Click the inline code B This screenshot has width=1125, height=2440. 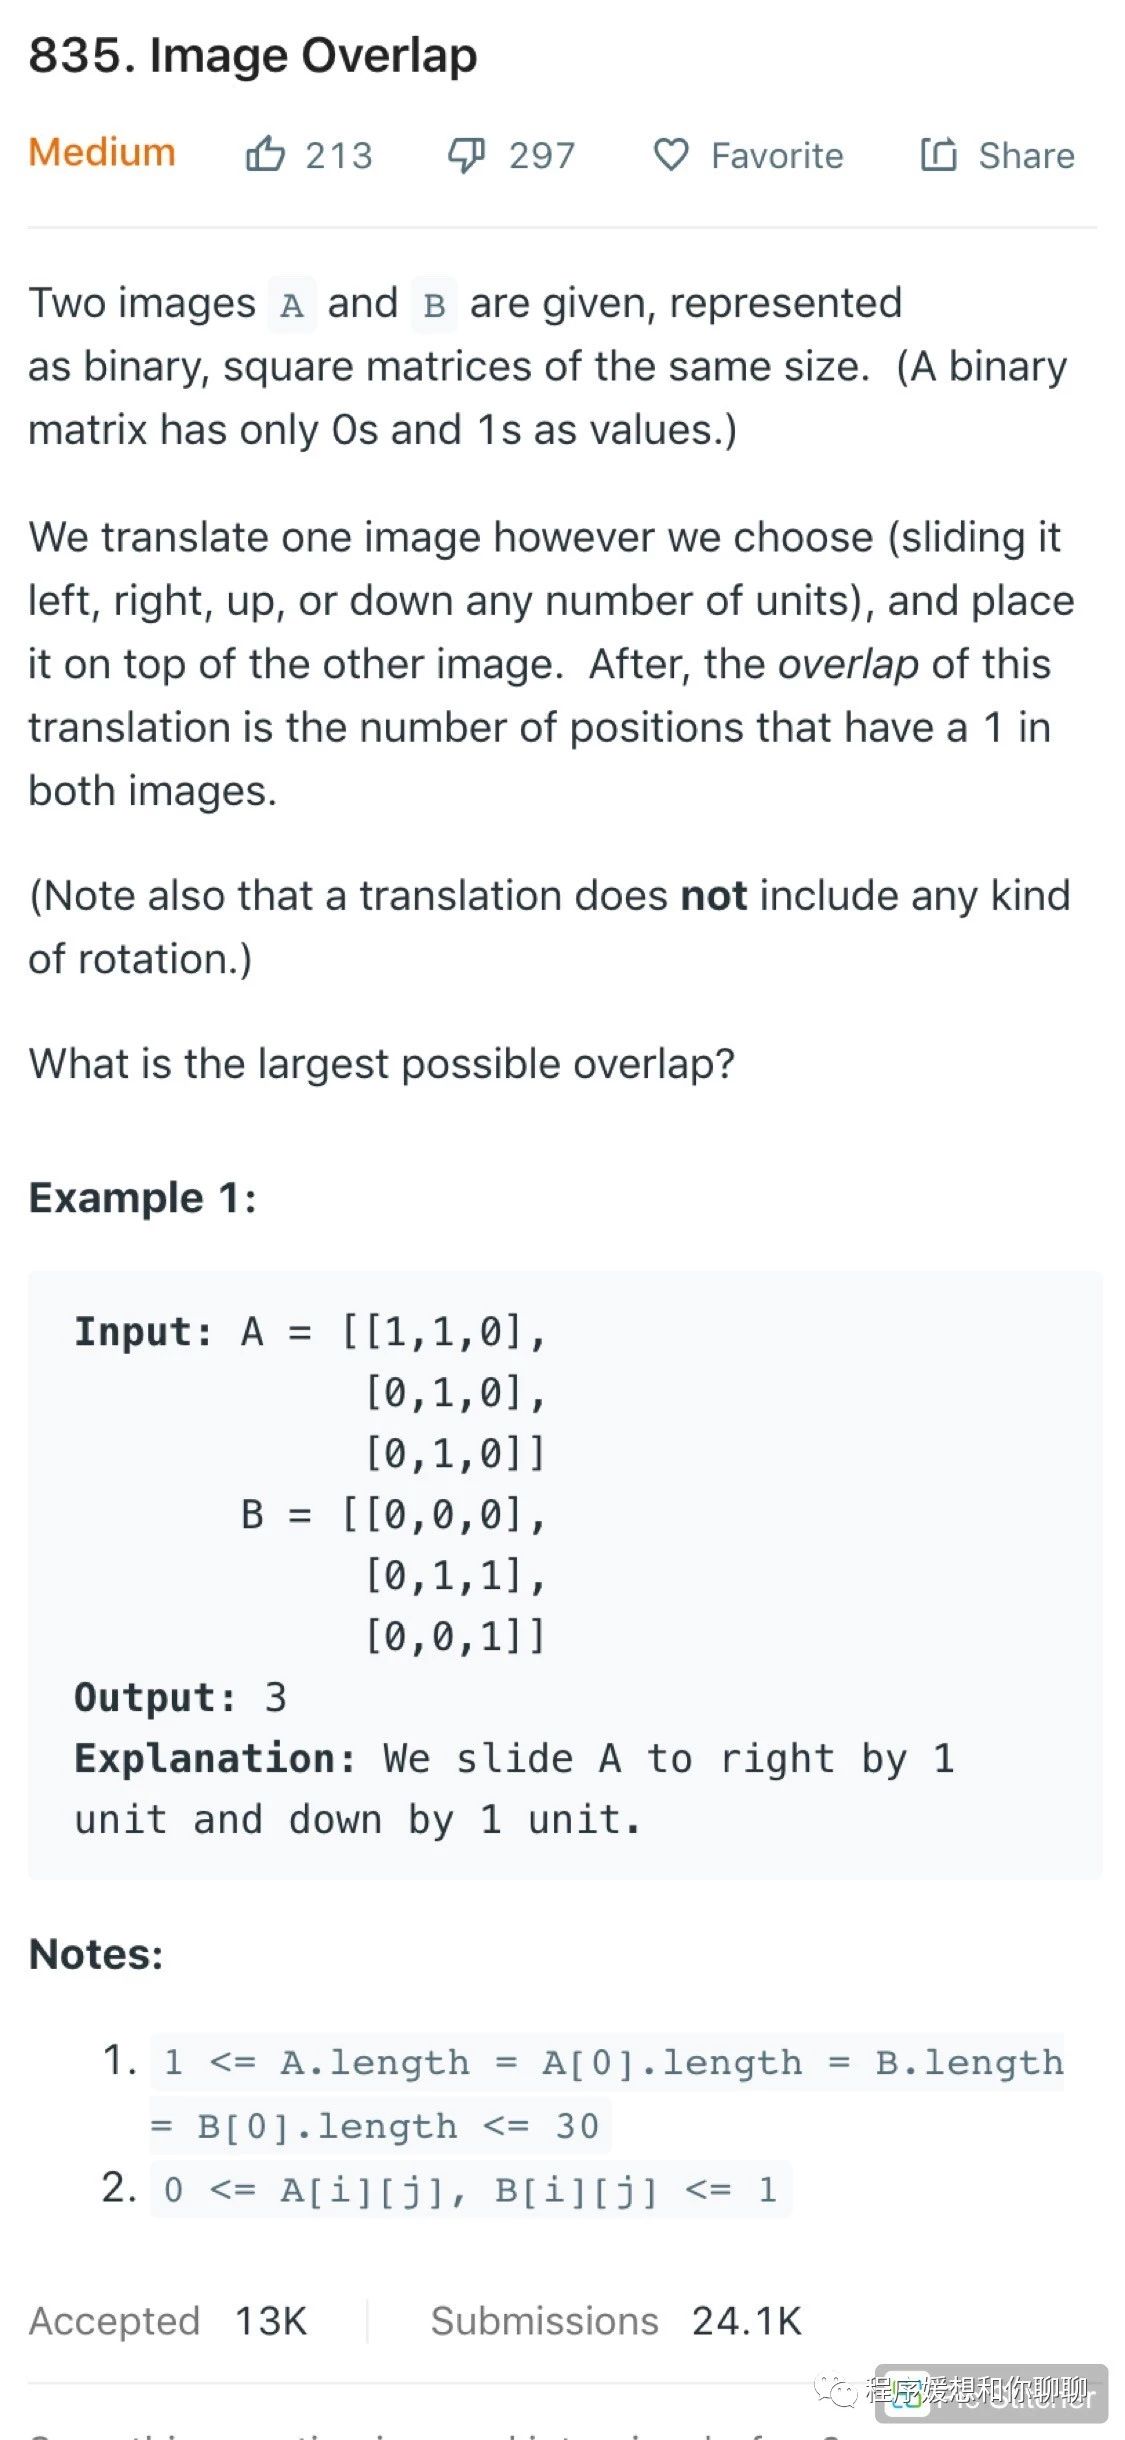pyautogui.click(x=434, y=304)
